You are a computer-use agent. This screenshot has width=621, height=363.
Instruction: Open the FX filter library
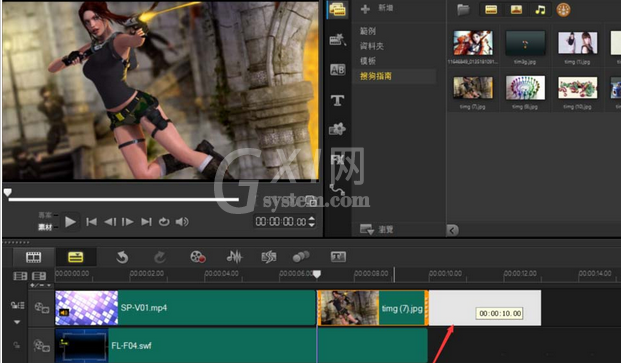tap(337, 159)
